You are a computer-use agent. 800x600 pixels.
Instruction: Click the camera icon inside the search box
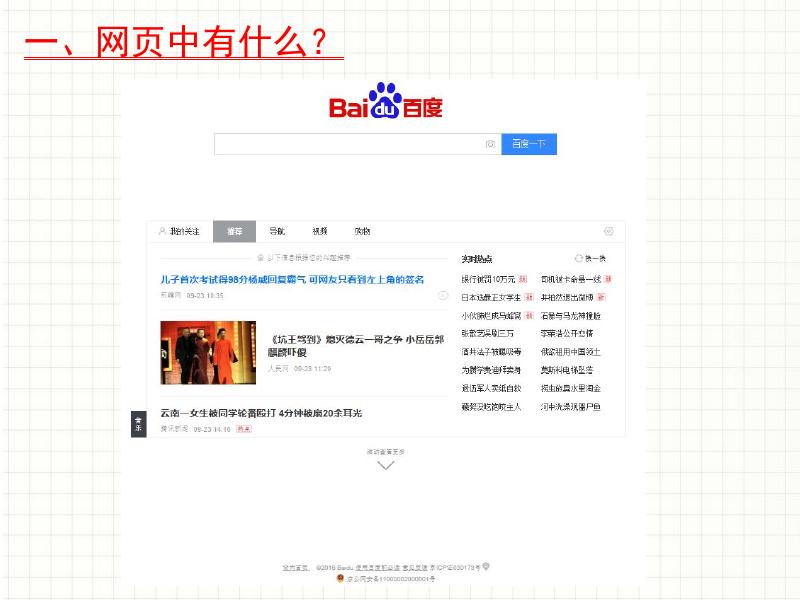pyautogui.click(x=489, y=144)
